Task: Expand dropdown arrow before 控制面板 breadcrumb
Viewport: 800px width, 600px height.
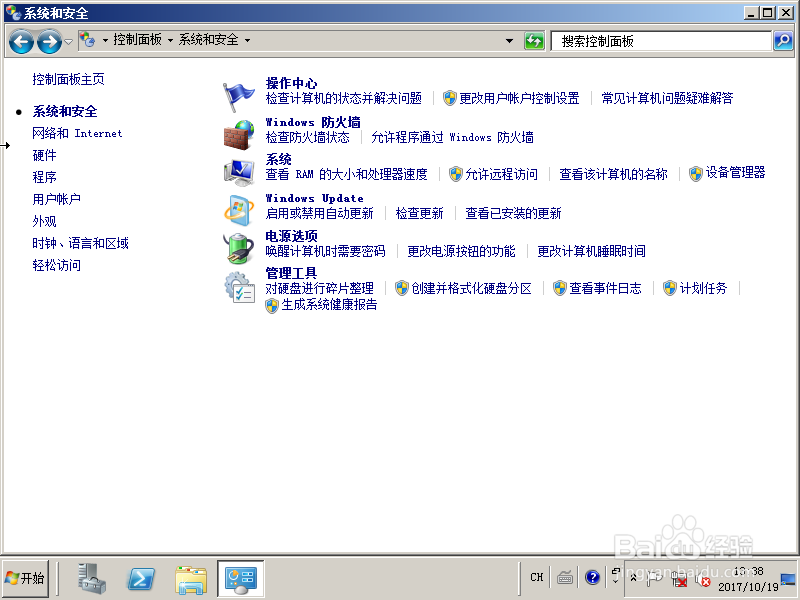Action: coord(105,40)
